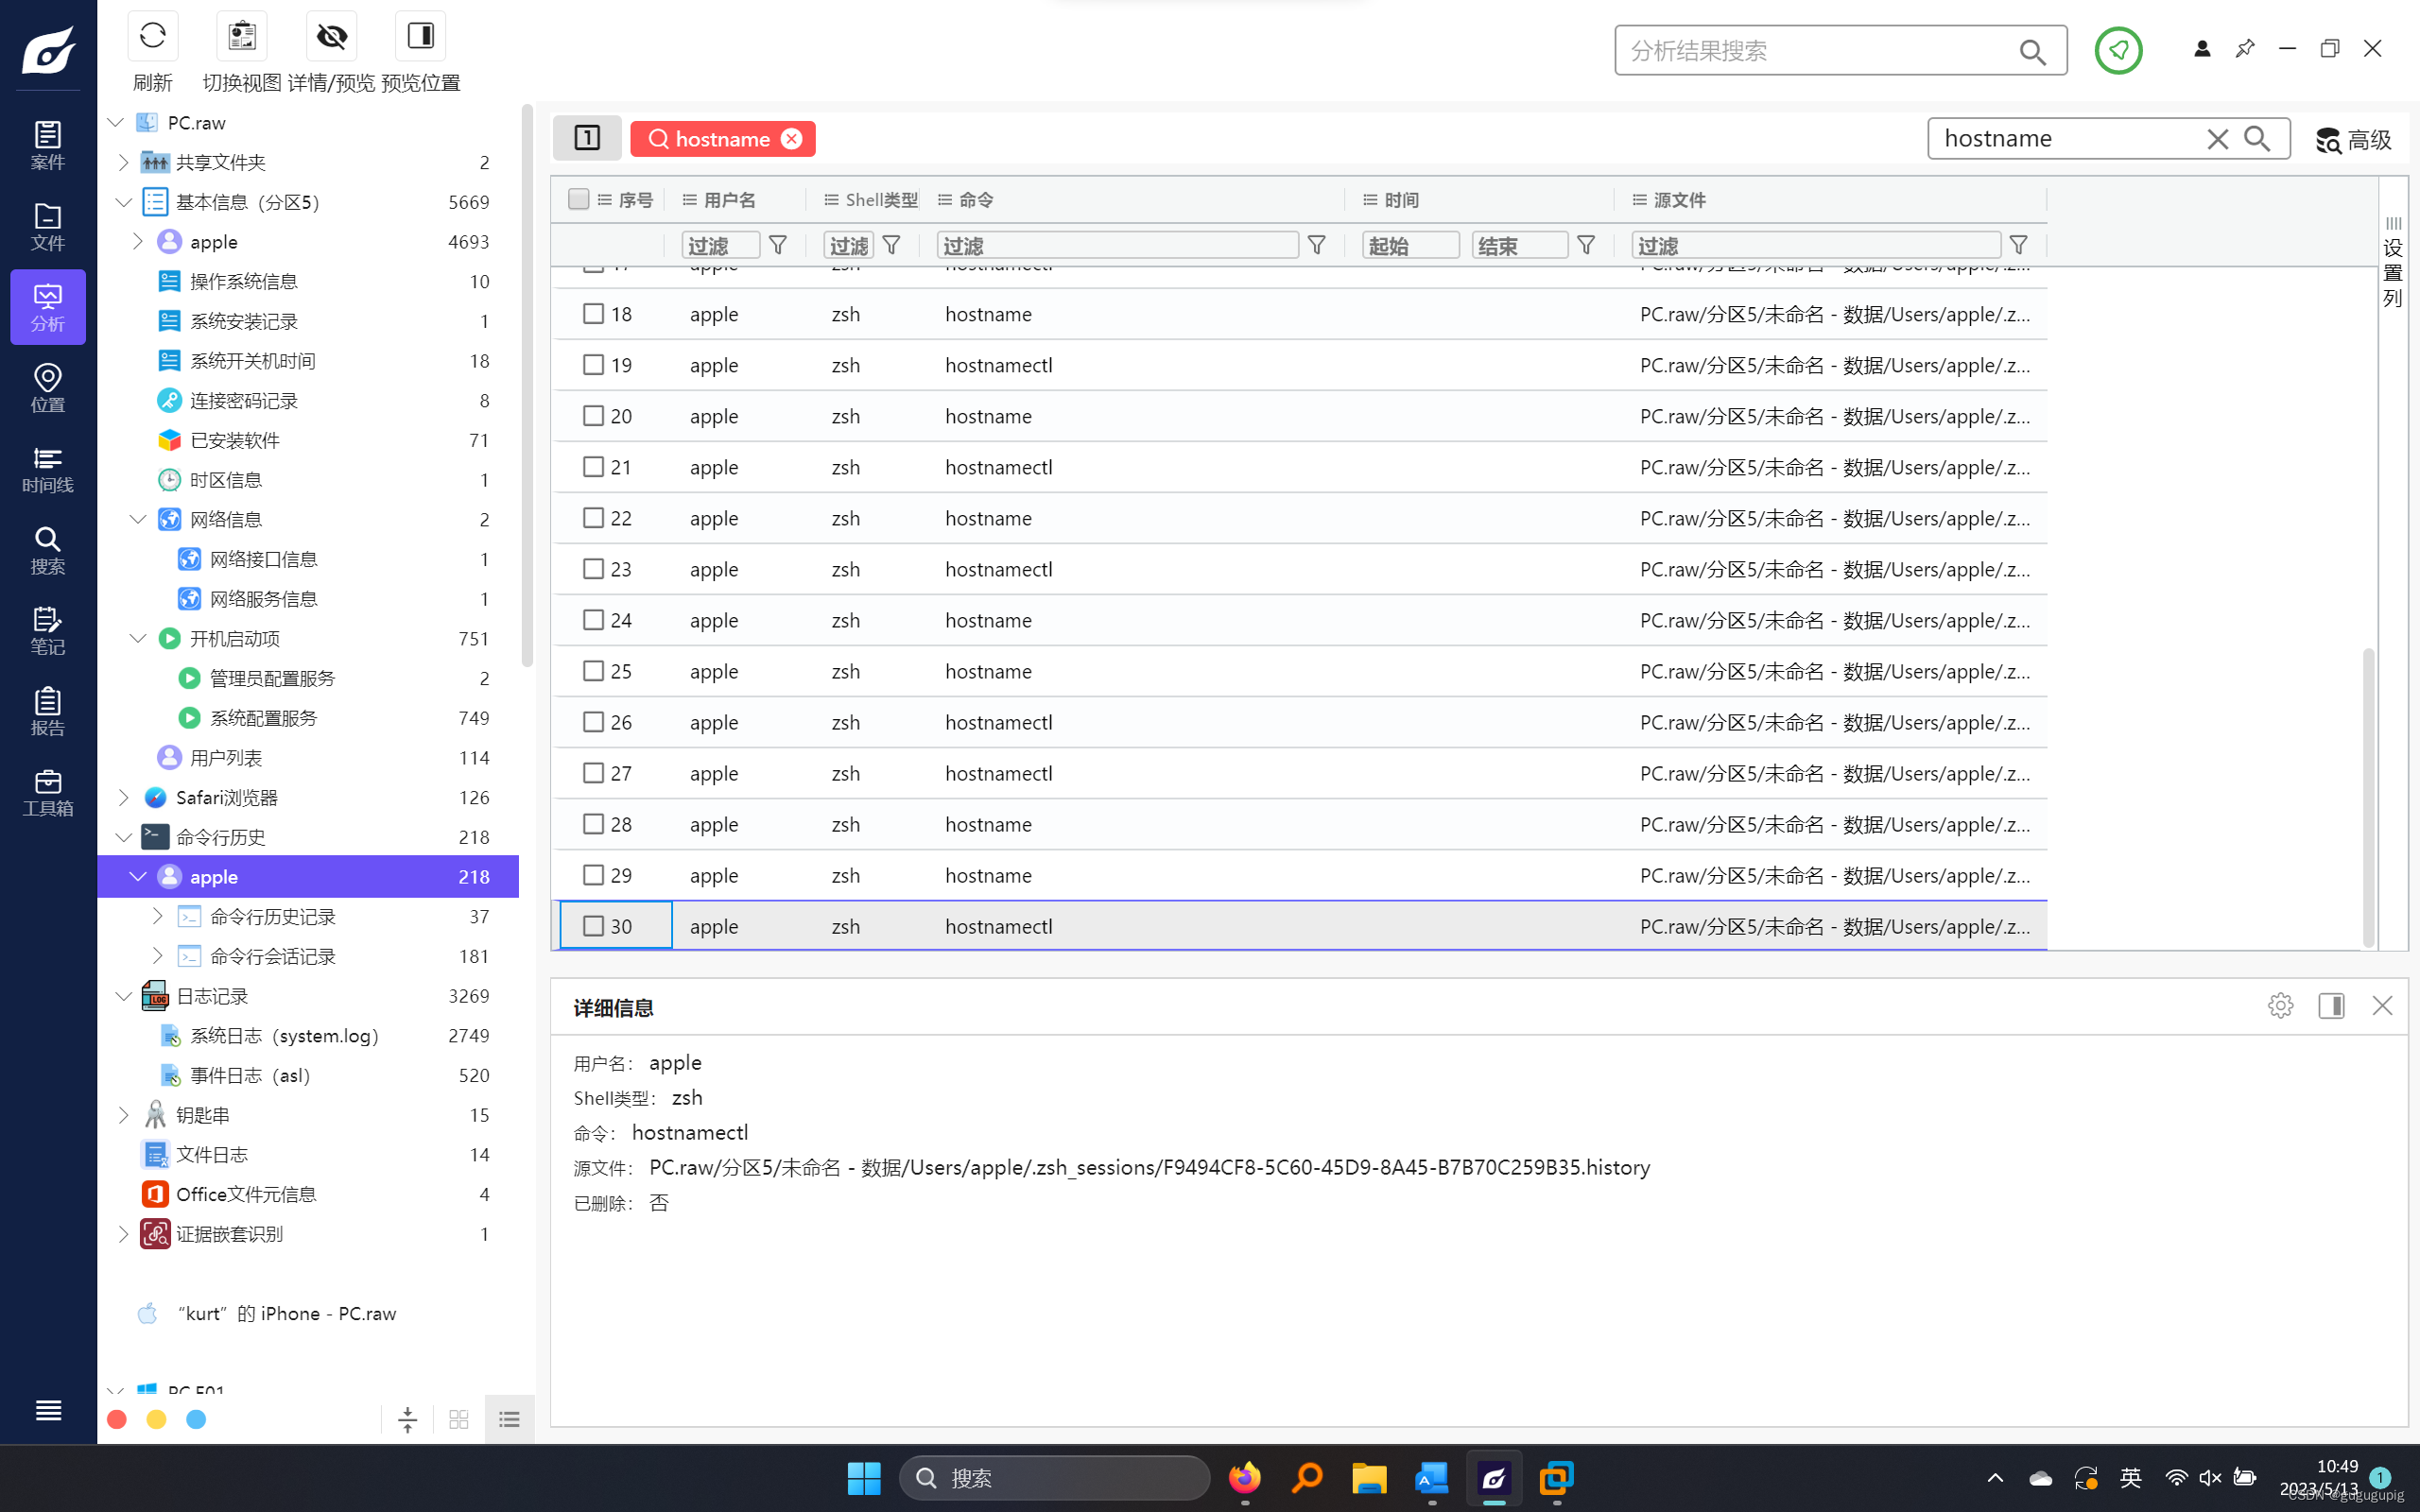Expand the Safari浏览器 tree node
The height and width of the screenshot is (1512, 2420).
click(x=123, y=797)
